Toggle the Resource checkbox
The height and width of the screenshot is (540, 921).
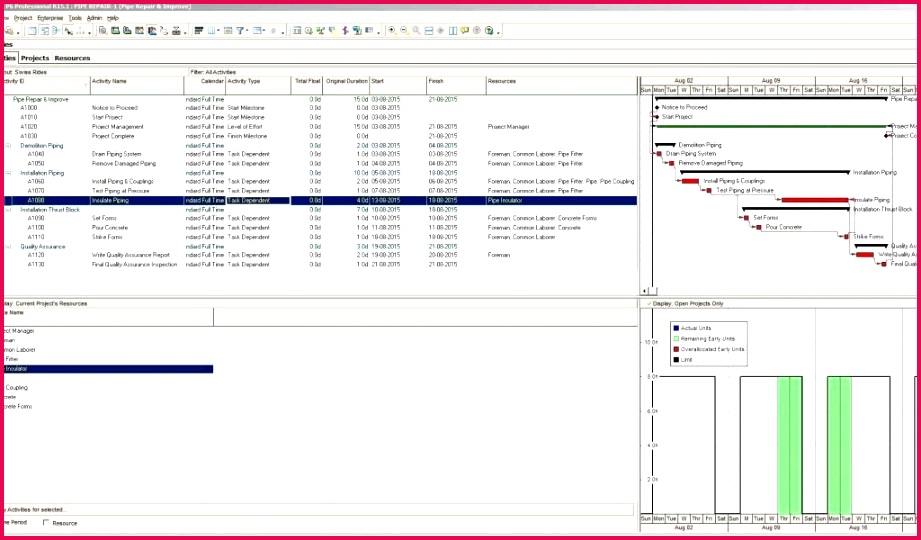pos(46,523)
